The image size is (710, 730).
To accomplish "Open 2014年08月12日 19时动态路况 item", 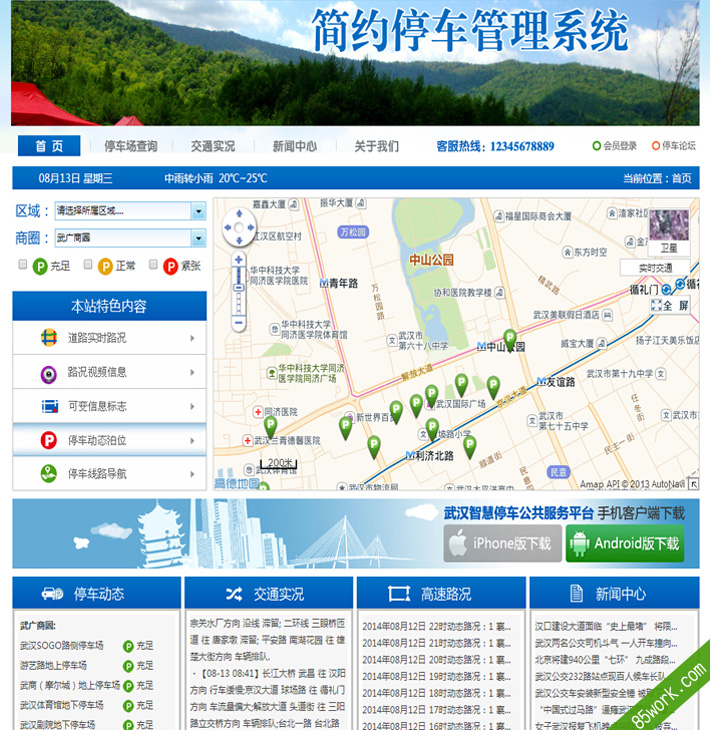I will (x=437, y=676).
